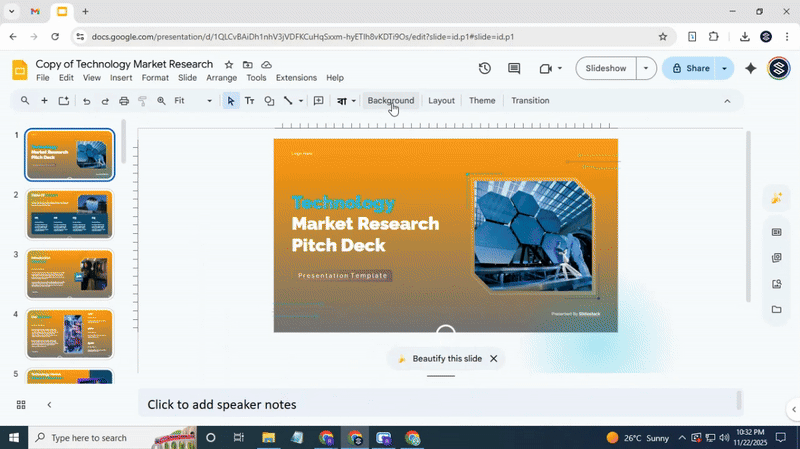
Task: Click the add comment toolbar icon
Action: click(319, 101)
